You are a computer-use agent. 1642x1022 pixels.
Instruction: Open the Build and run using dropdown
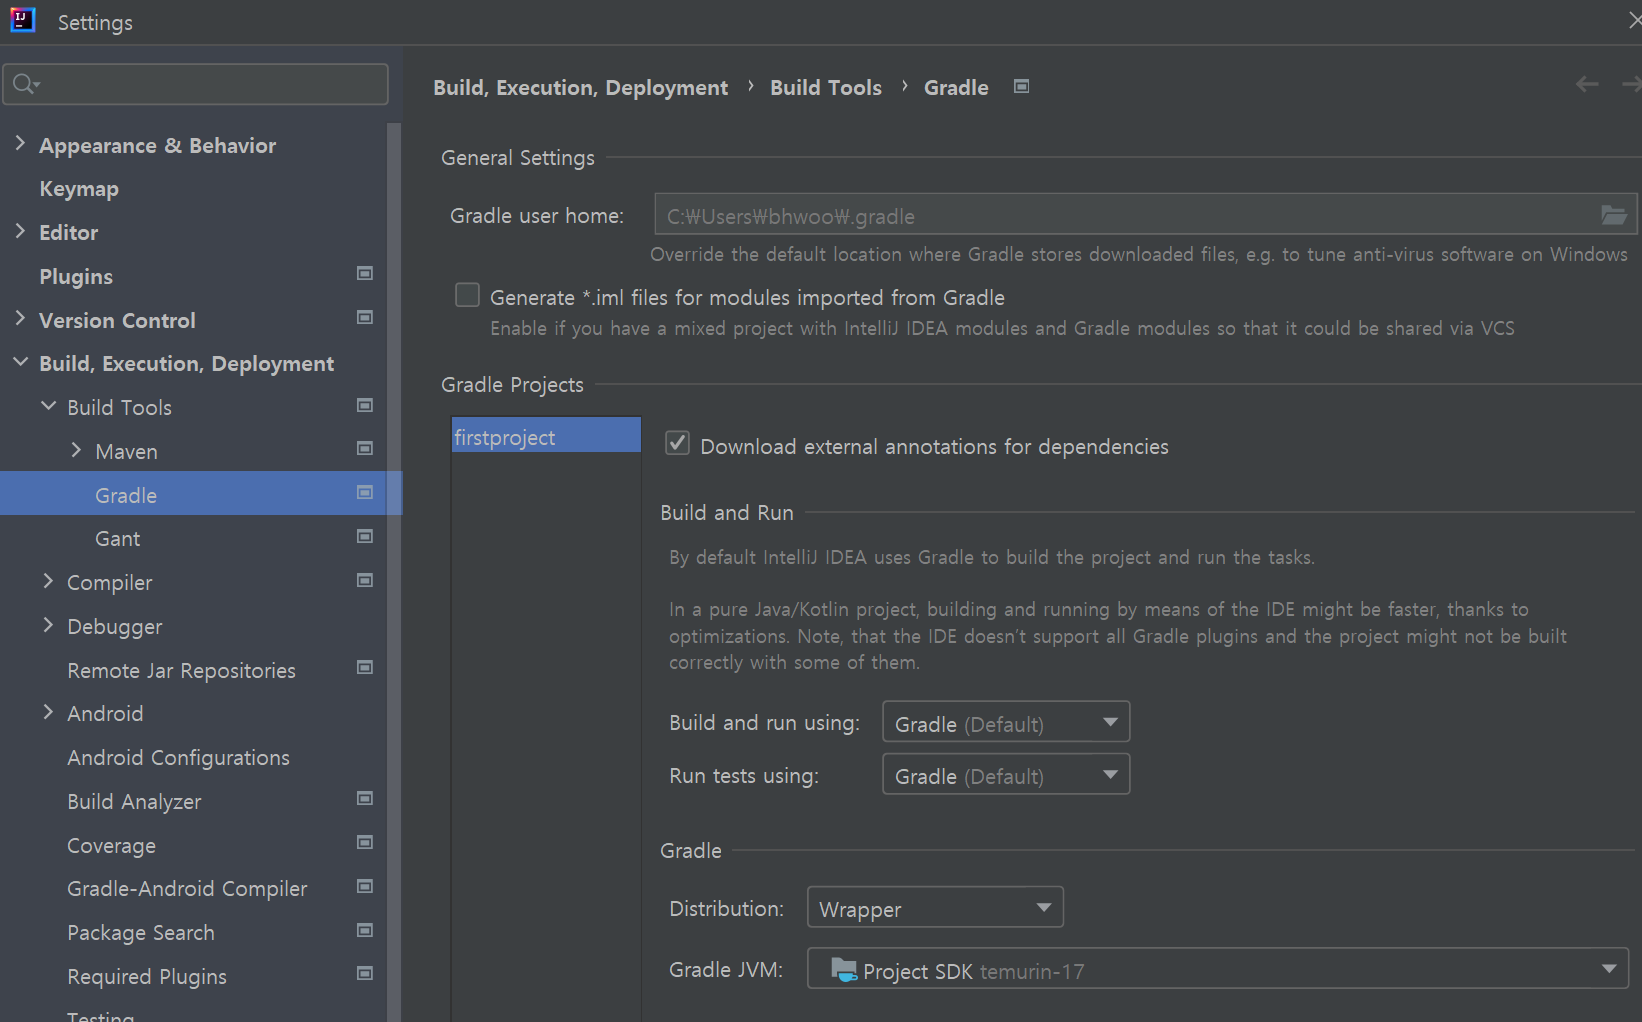click(1006, 722)
